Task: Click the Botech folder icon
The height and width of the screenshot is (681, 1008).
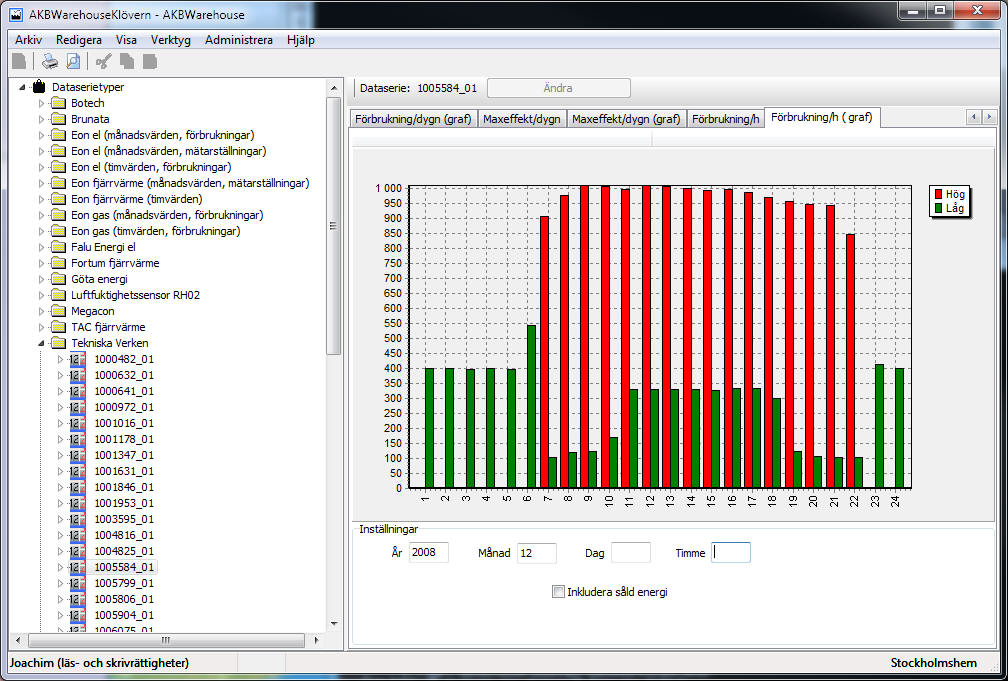Action: [x=58, y=103]
